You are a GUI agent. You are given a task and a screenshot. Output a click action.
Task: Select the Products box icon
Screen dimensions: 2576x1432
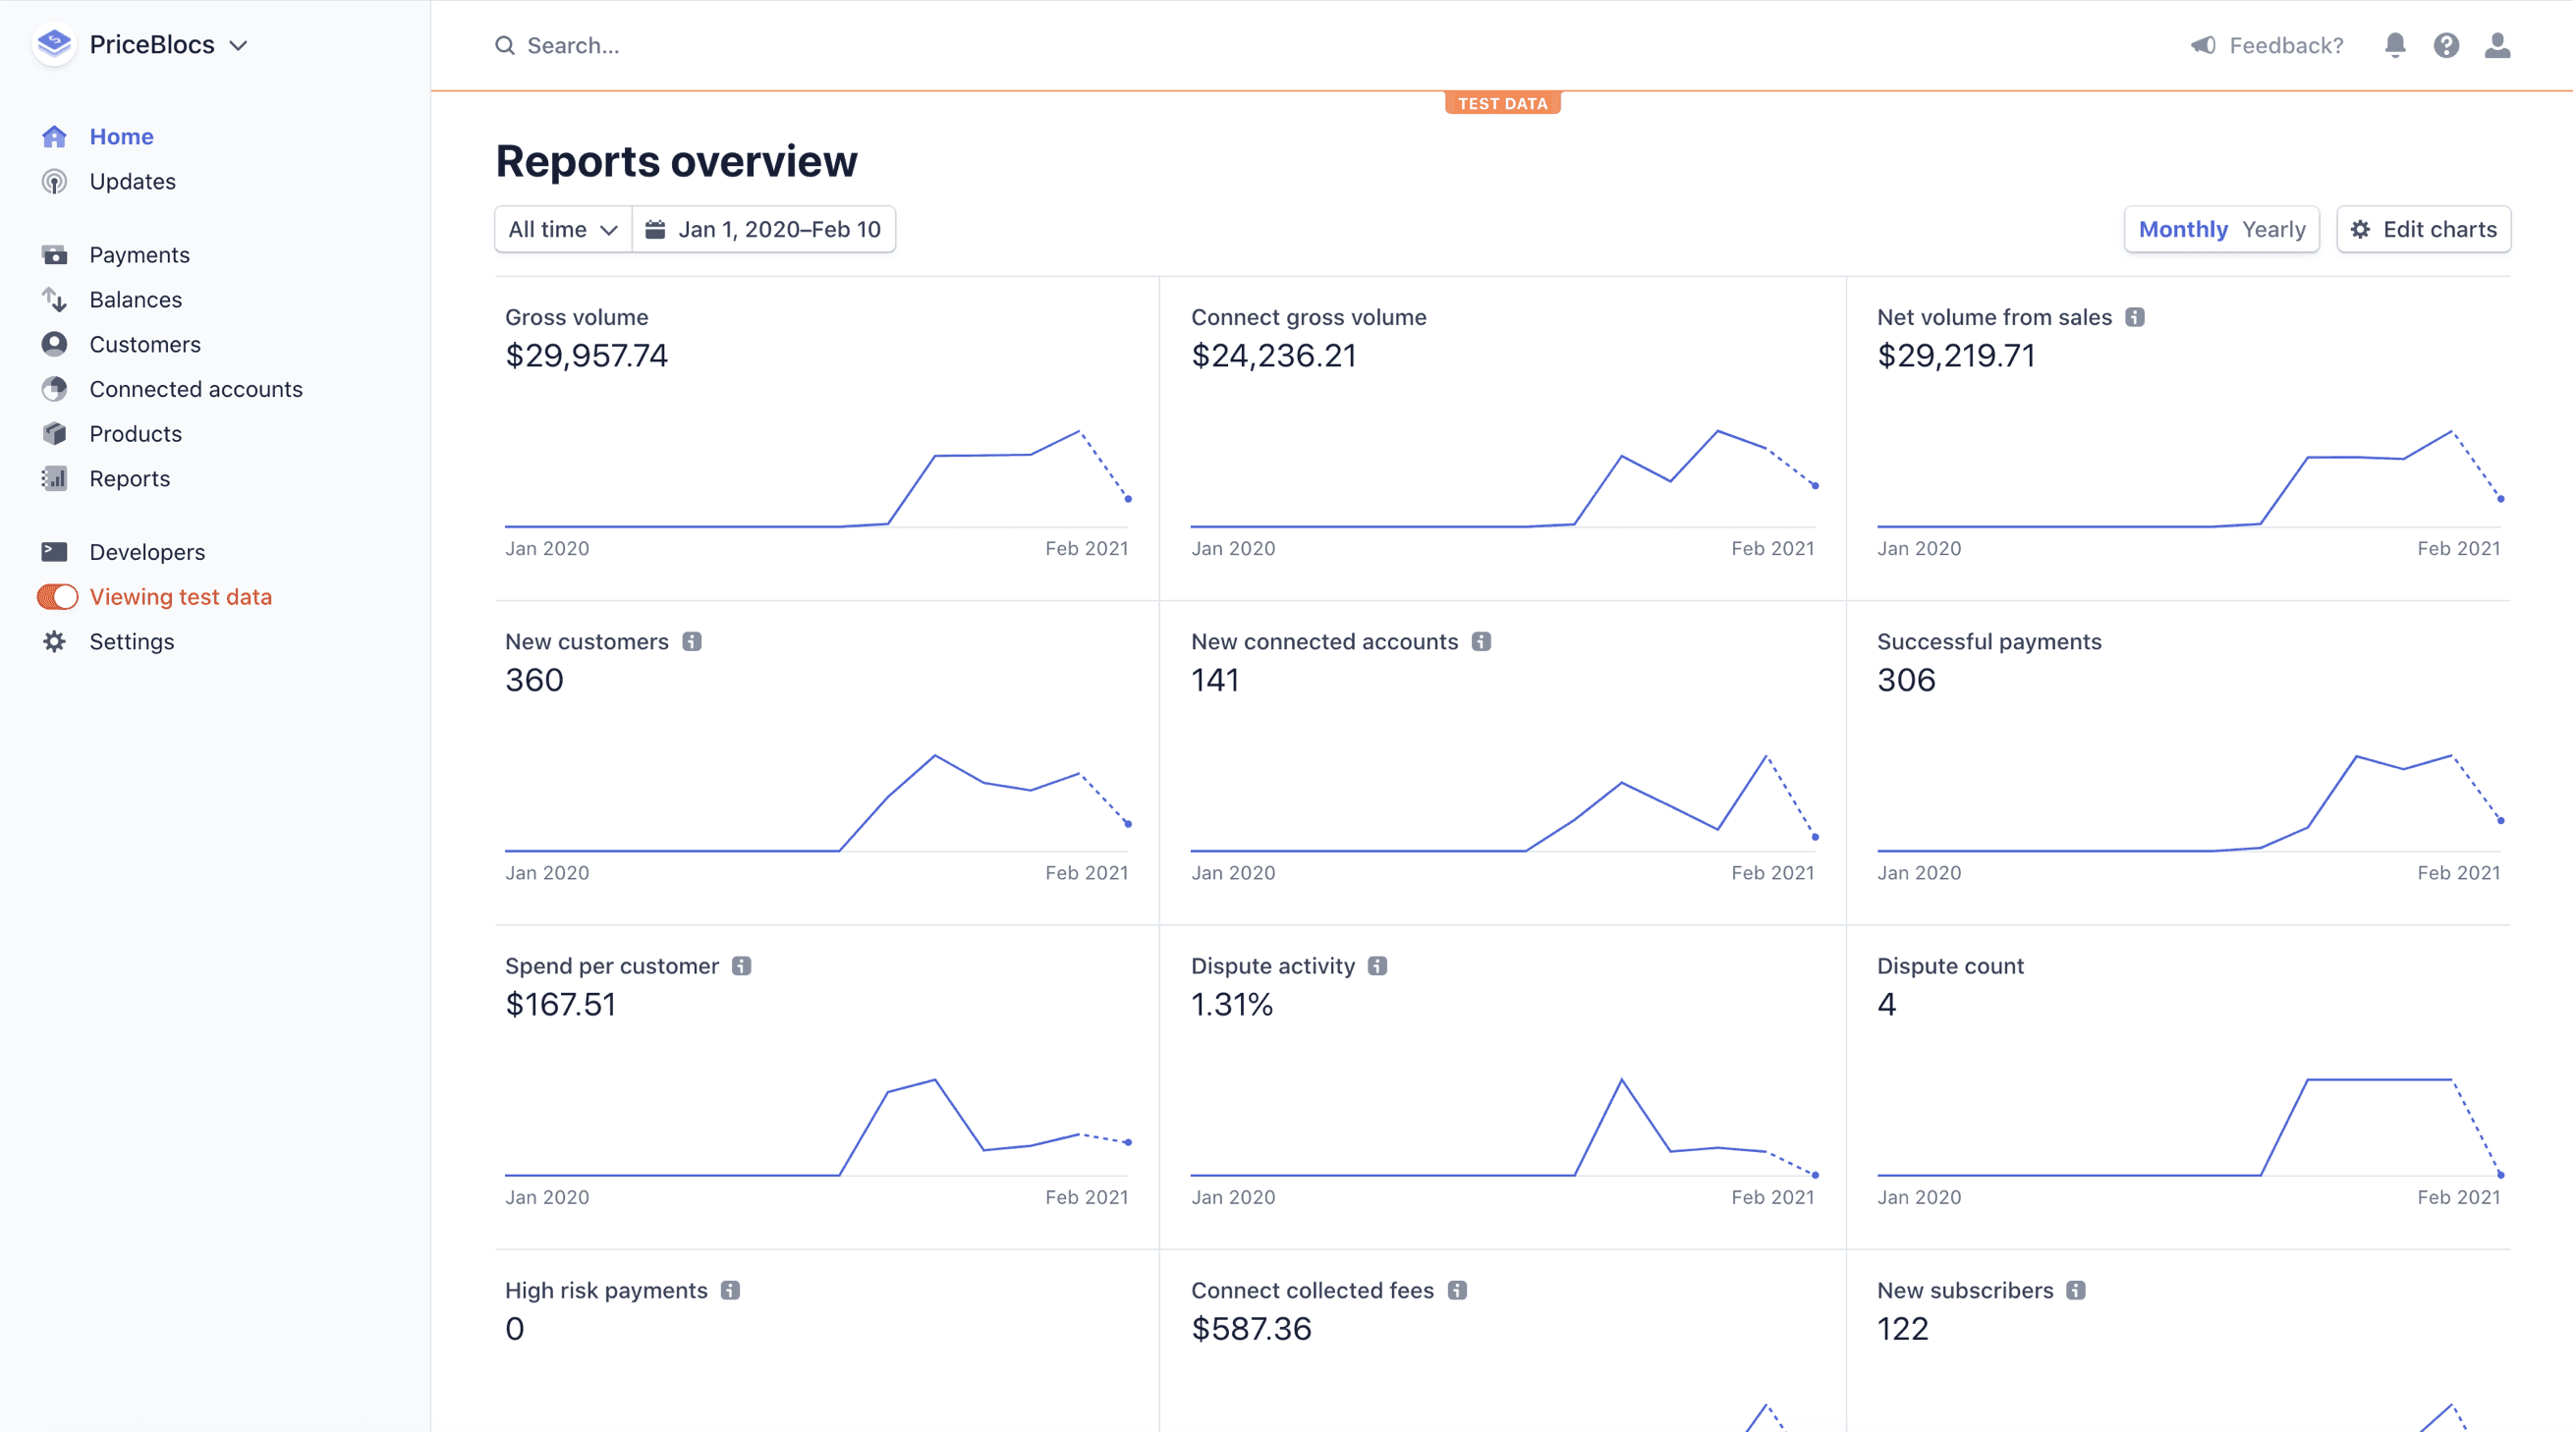click(55, 434)
